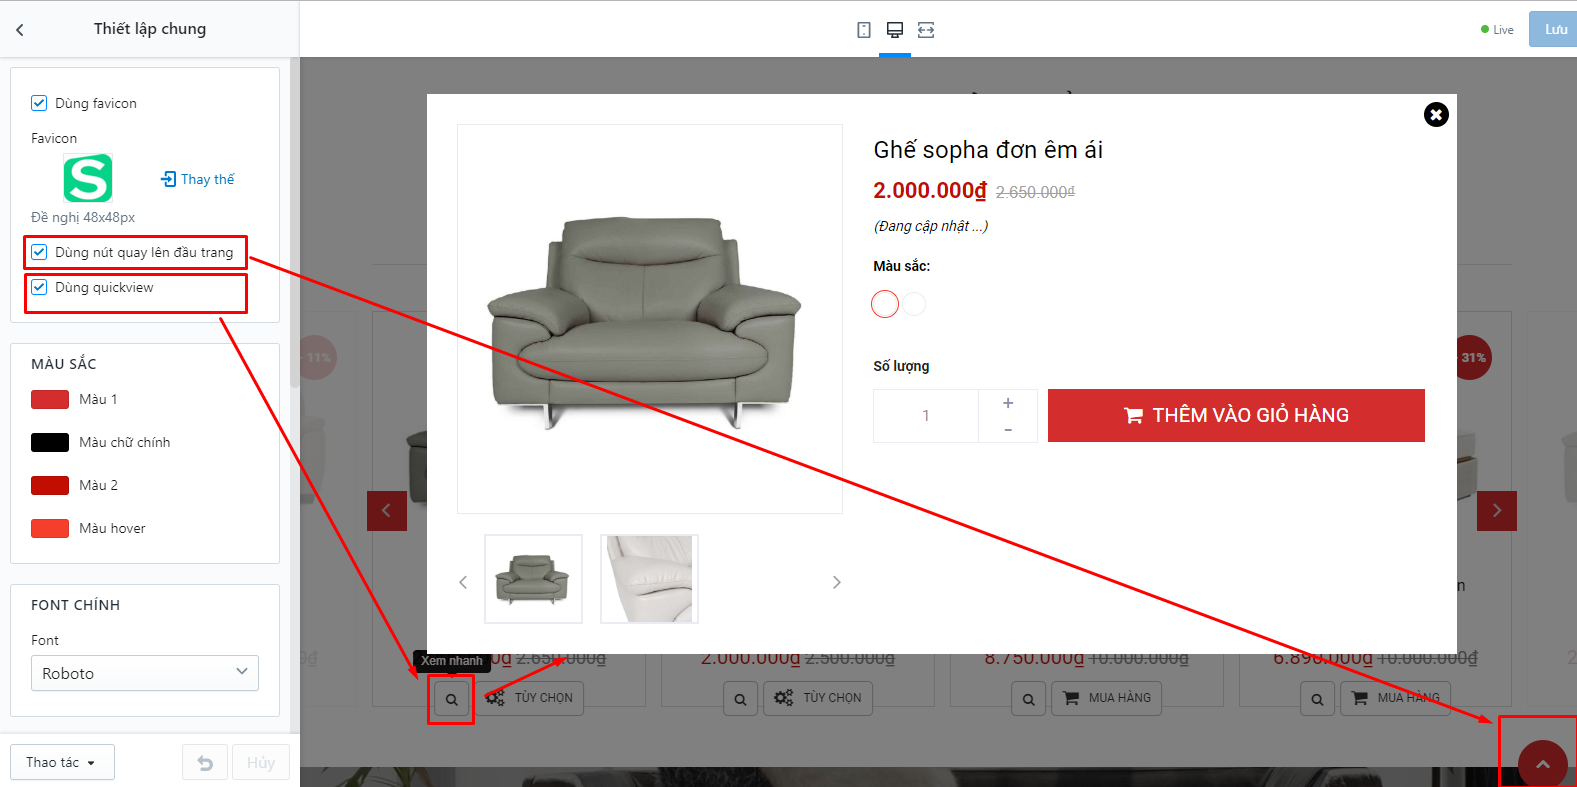Click the undo arrow button

click(205, 763)
